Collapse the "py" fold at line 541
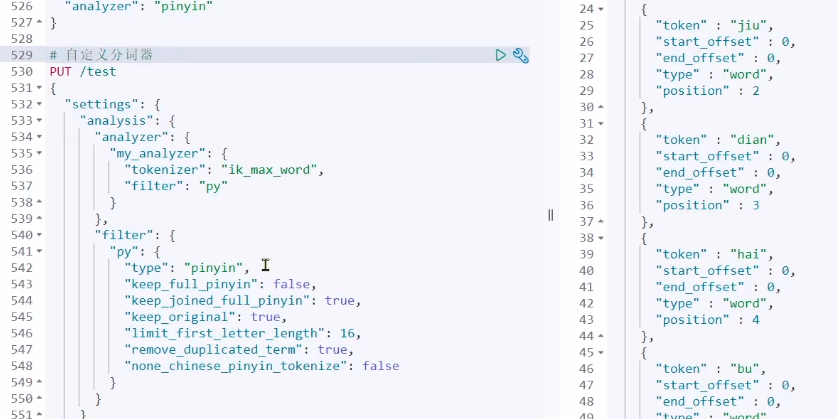 (x=40, y=251)
